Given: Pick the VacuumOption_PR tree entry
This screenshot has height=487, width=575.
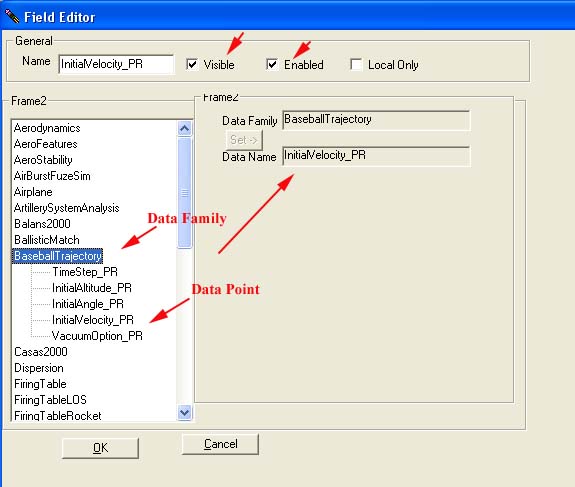Looking at the screenshot, I should (97, 336).
